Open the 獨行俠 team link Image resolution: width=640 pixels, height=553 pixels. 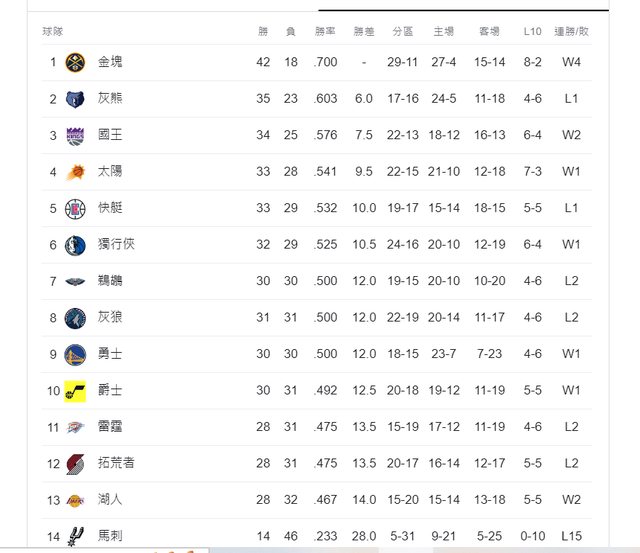click(116, 244)
